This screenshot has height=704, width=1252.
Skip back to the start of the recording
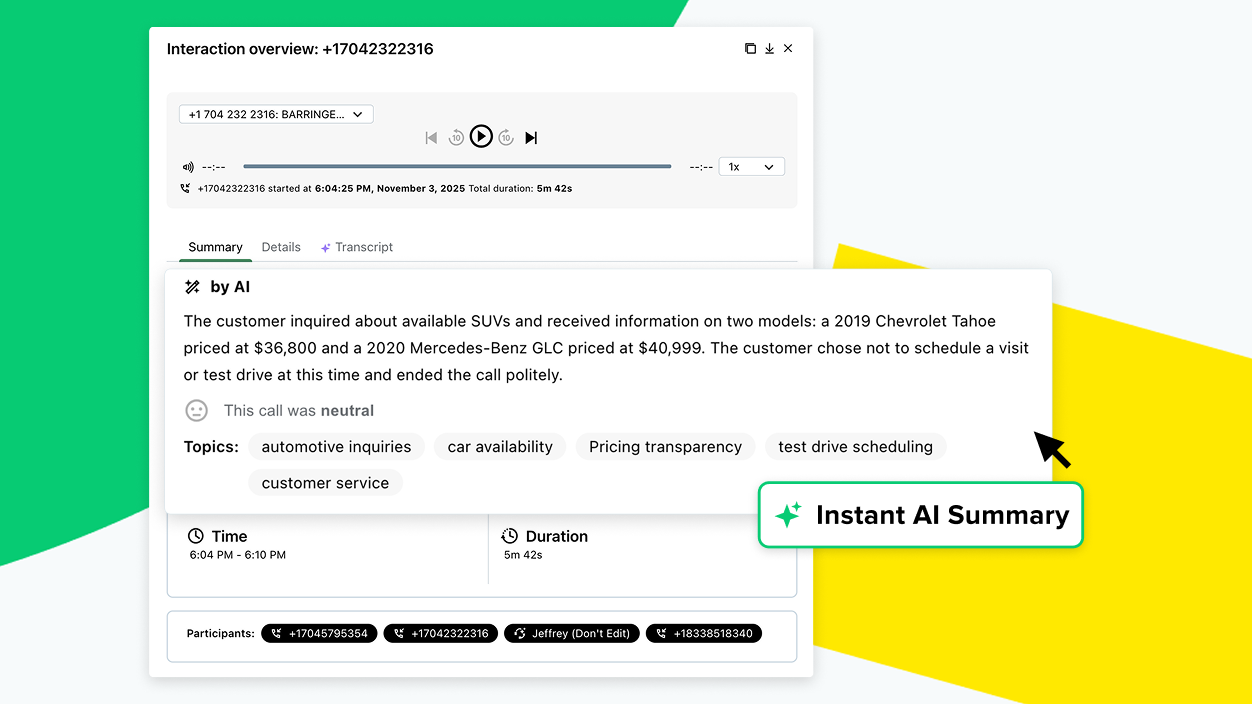[x=431, y=137]
